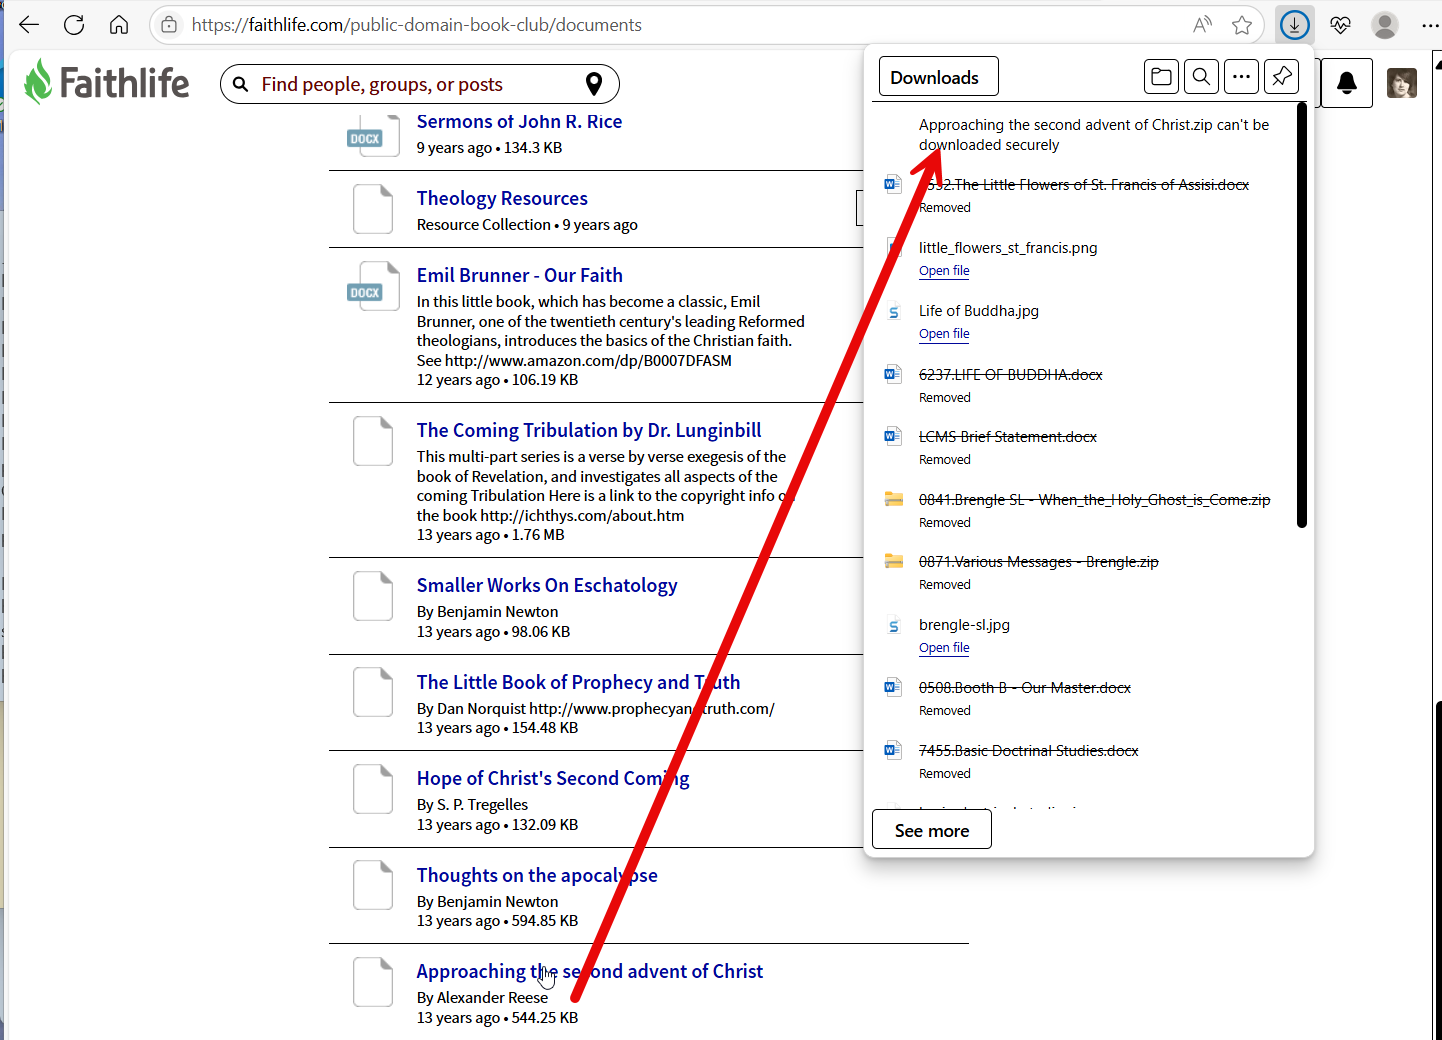Go back with browser back arrow

tap(29, 25)
